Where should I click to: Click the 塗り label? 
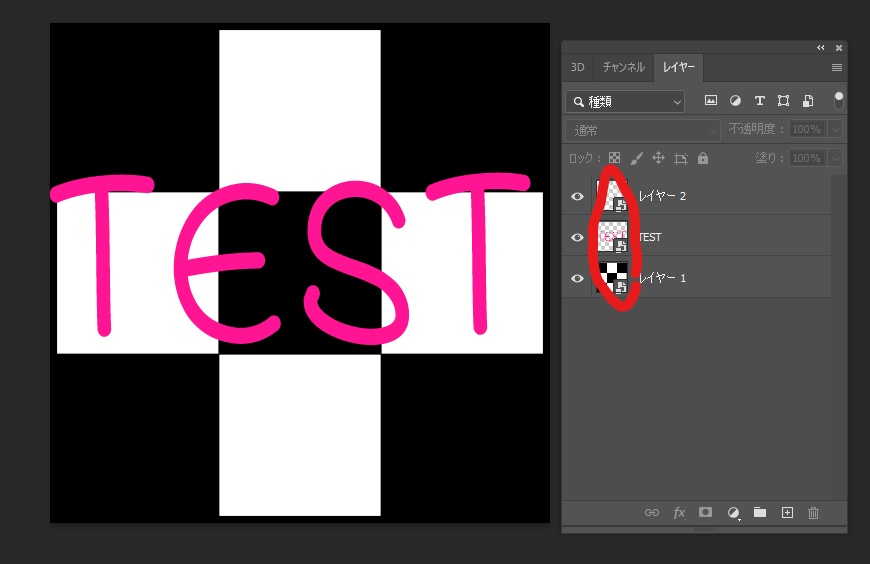(770, 158)
